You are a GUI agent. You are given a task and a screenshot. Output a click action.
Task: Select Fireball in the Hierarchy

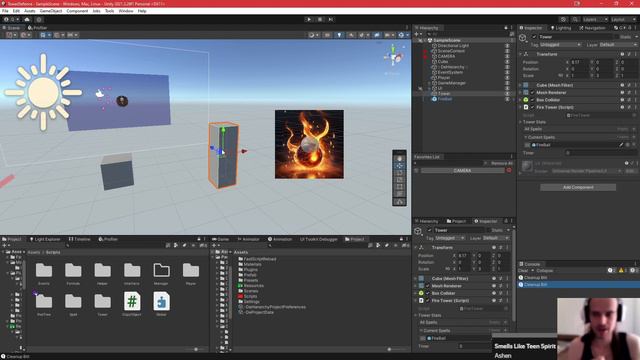445,99
